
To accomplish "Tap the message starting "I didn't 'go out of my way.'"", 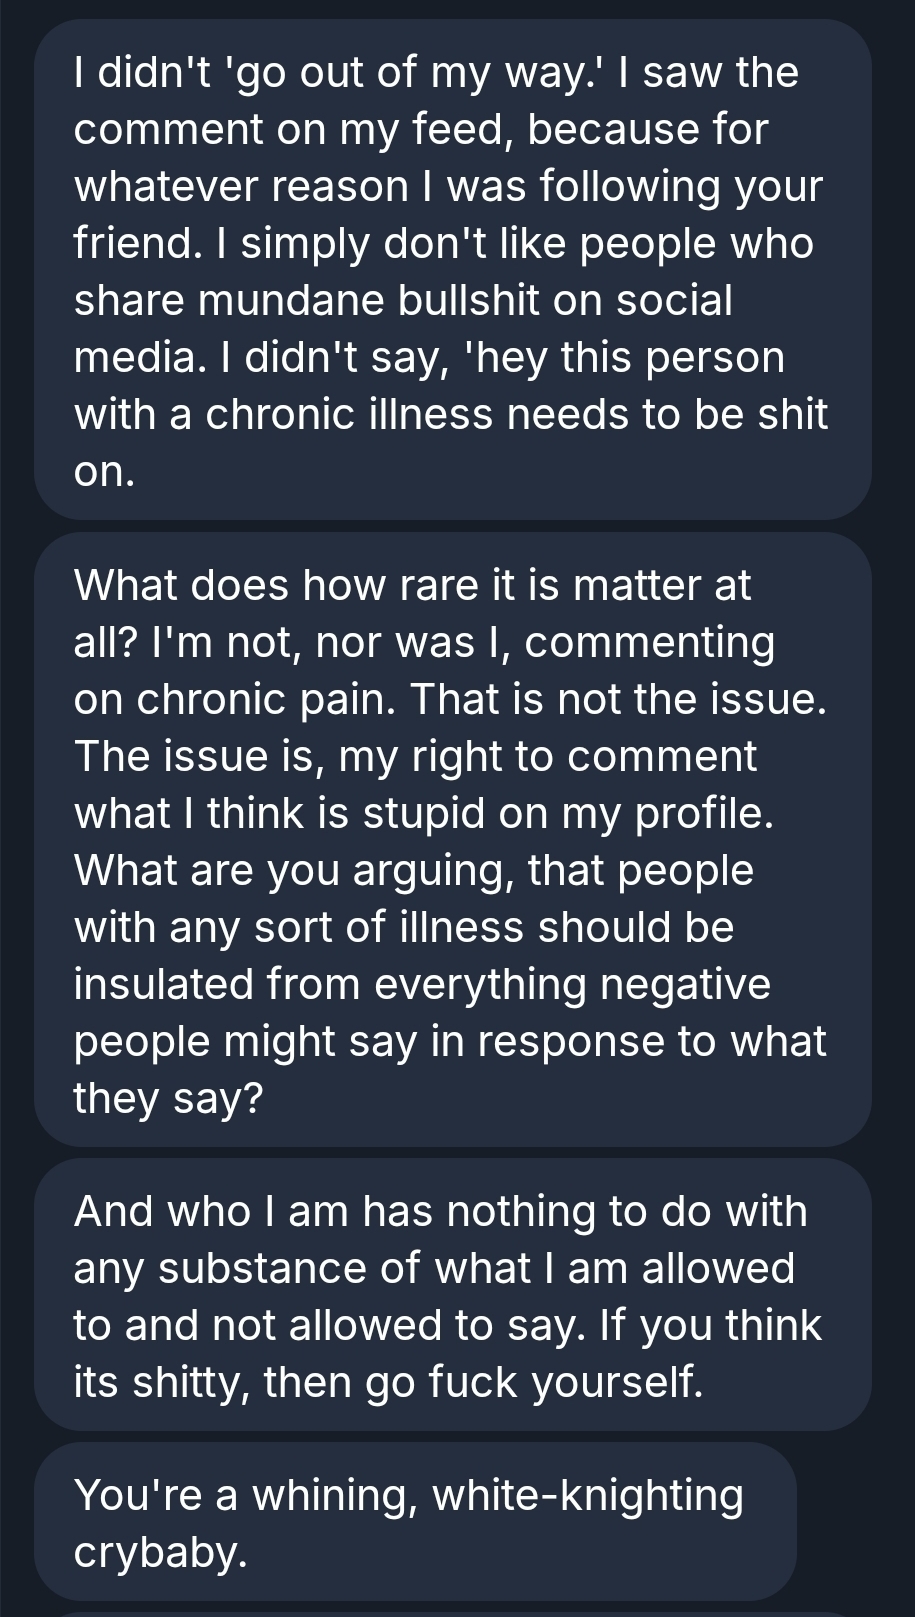I will tap(452, 270).
